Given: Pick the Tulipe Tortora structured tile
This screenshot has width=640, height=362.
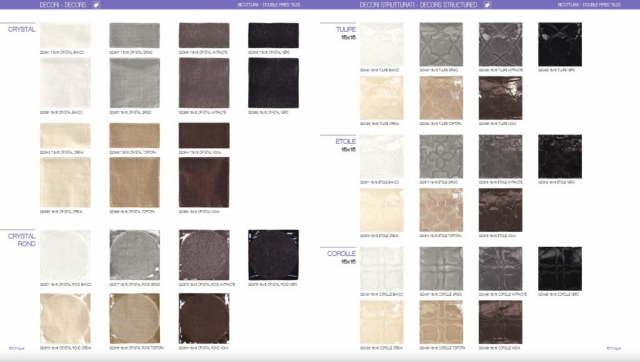Looking at the screenshot, I should pos(441,98).
